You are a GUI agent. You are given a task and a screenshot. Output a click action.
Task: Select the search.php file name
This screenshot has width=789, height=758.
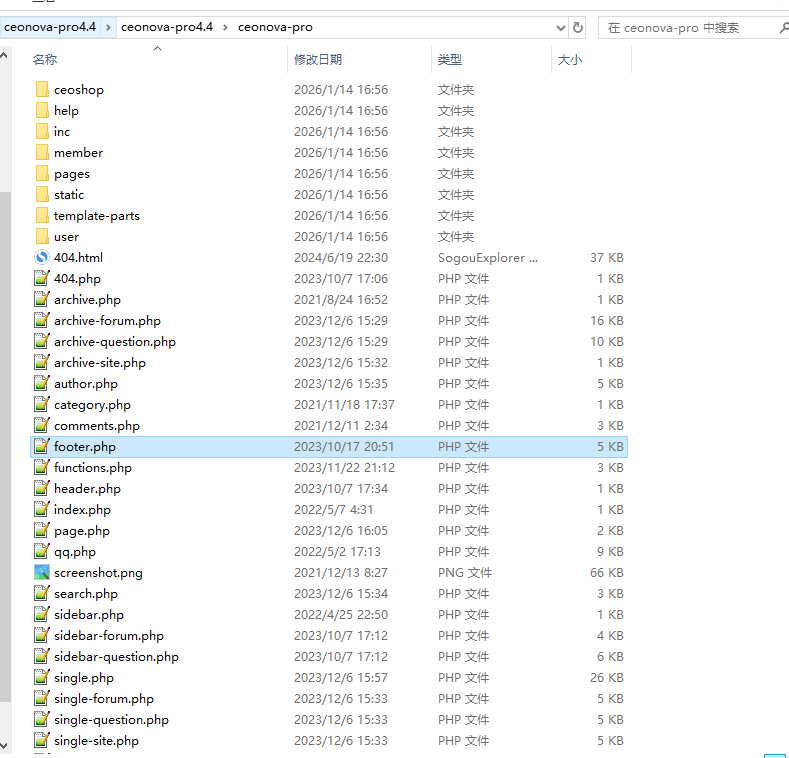86,594
